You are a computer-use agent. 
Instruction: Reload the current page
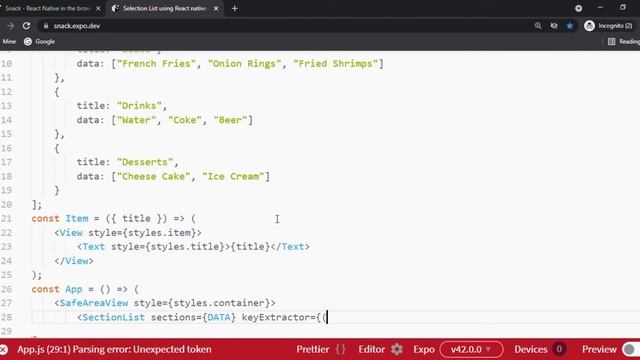coord(26,26)
